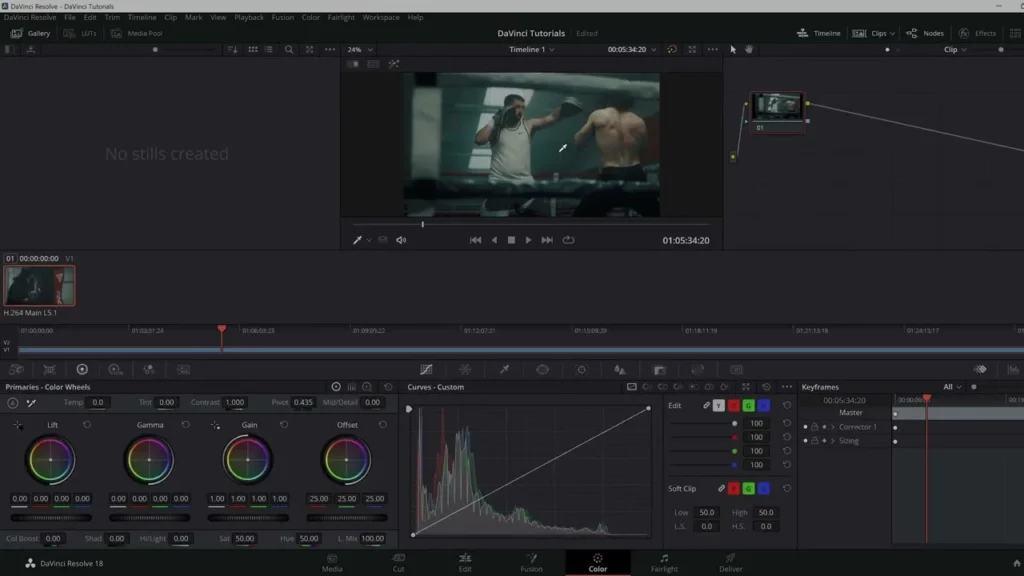Open the RGB Mixer palette
This screenshot has height=576, width=1024.
tap(149, 370)
